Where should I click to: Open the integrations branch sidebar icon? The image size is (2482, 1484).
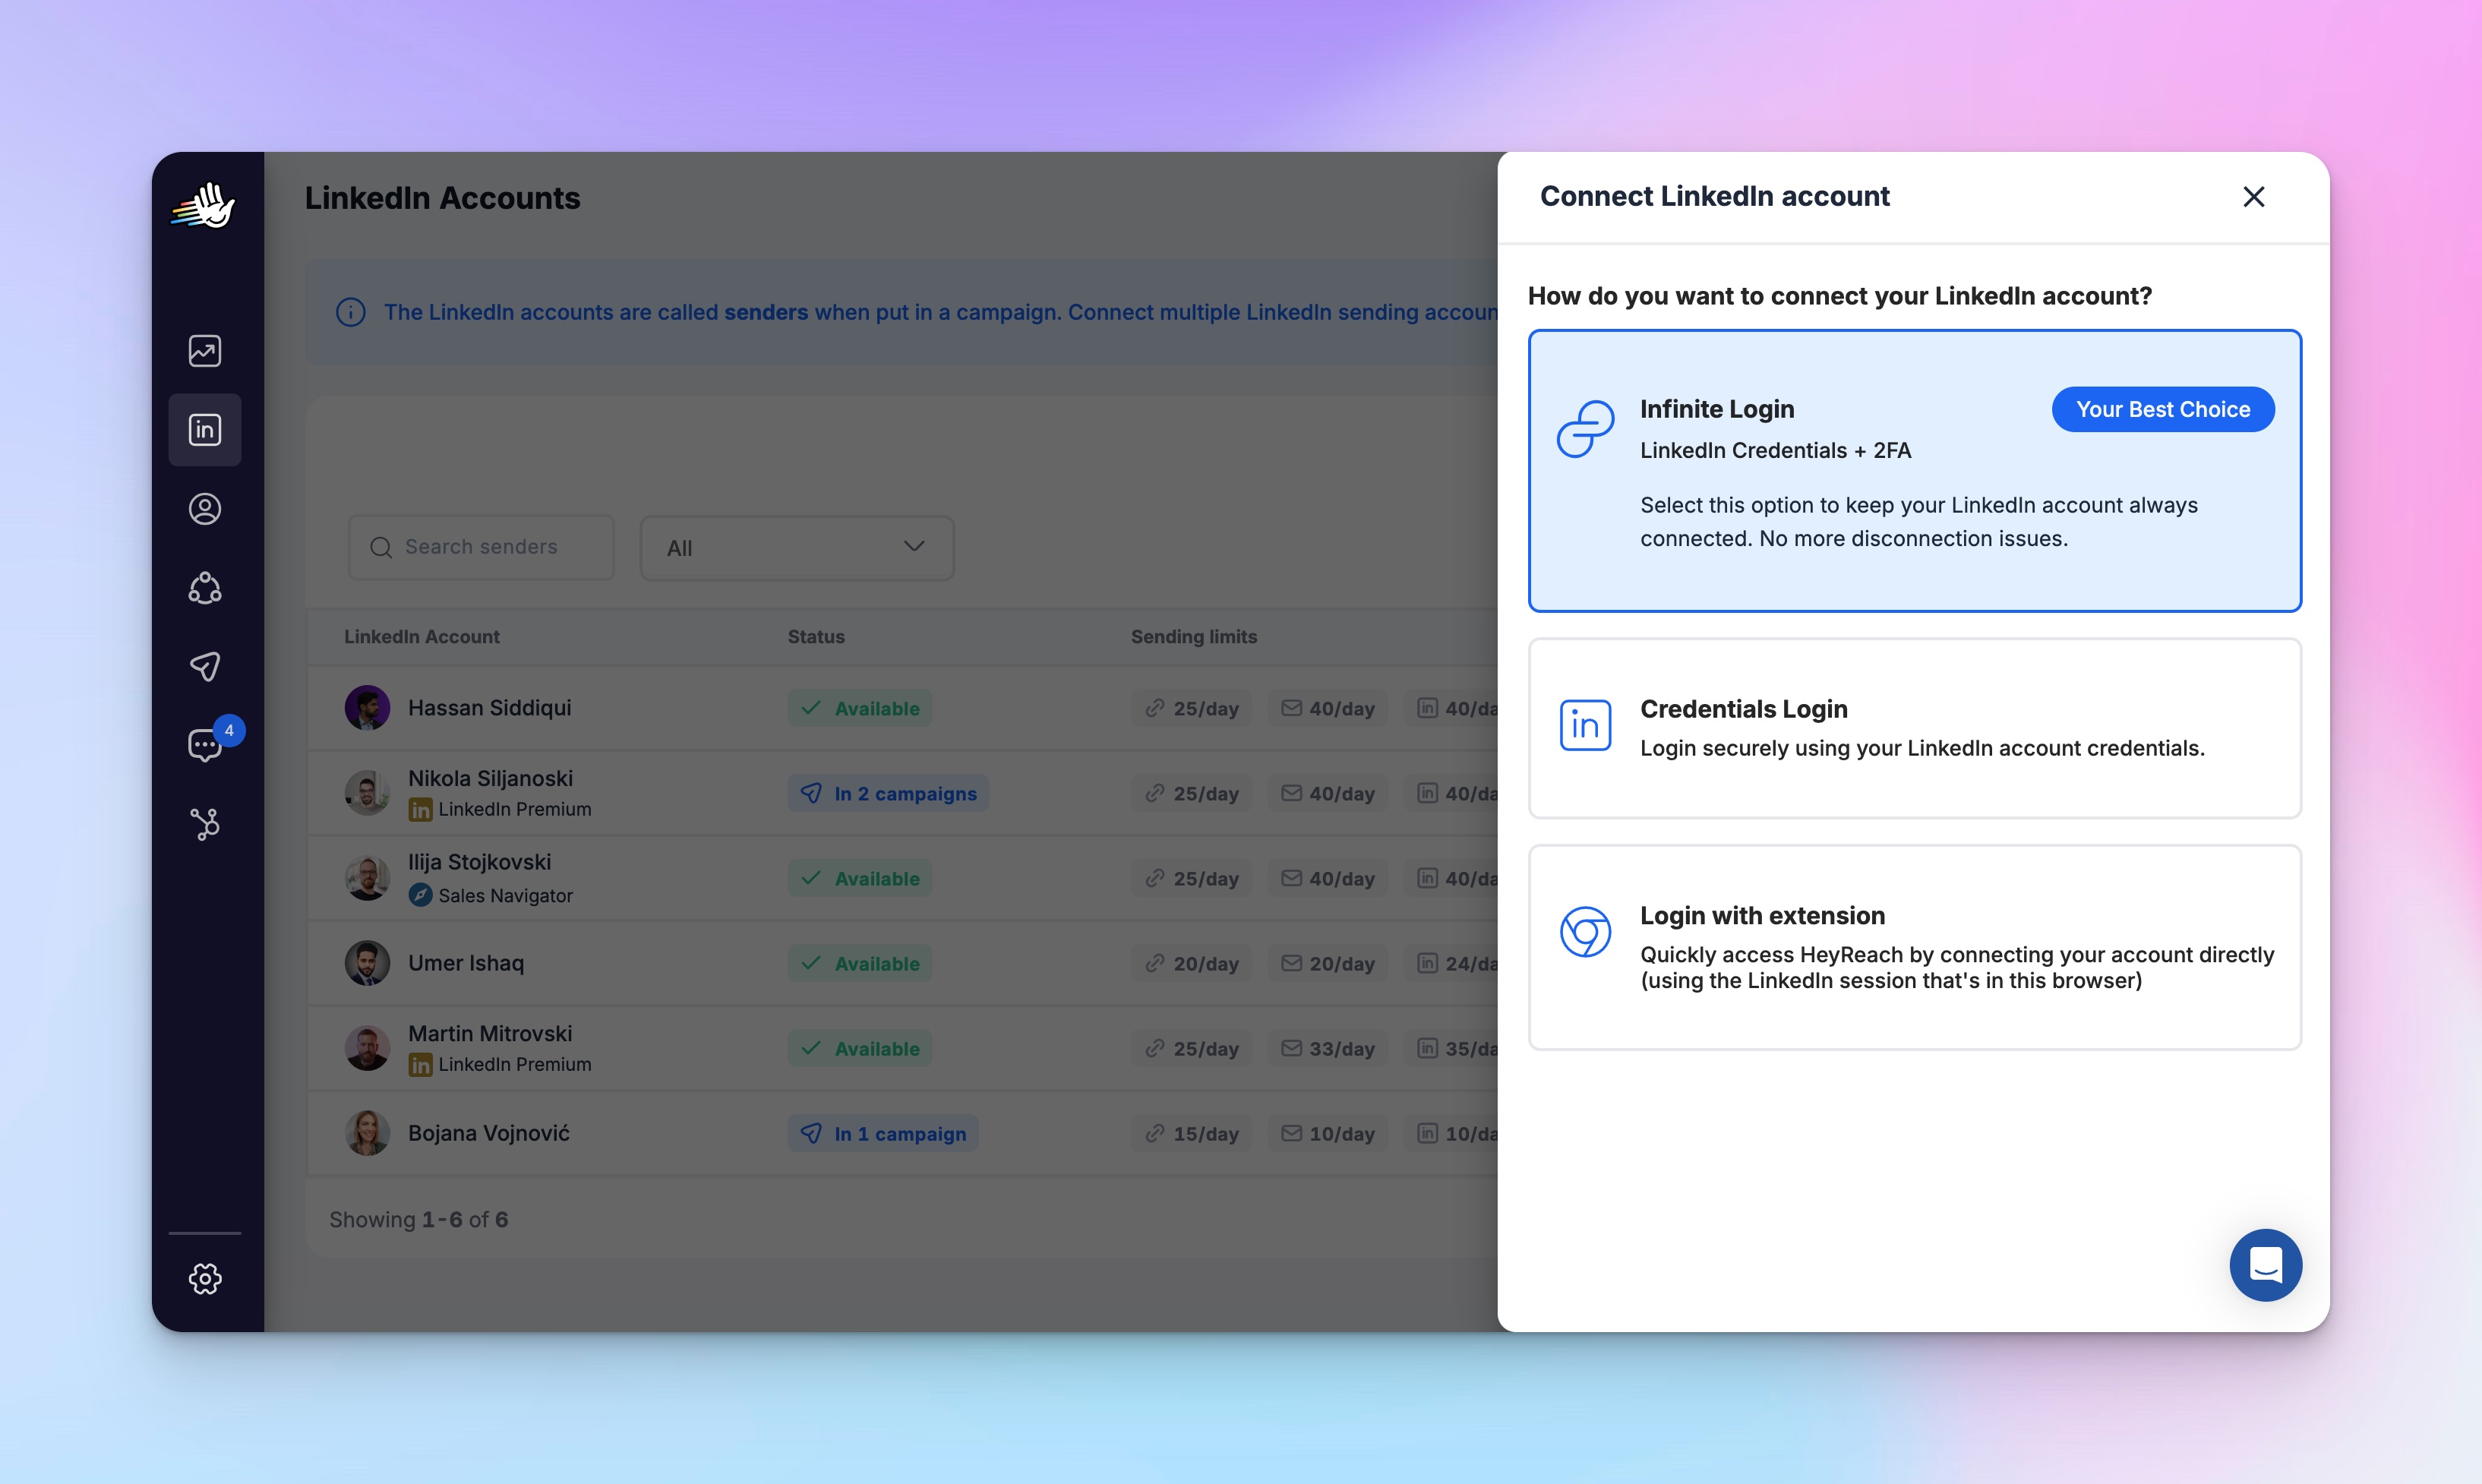(x=205, y=824)
